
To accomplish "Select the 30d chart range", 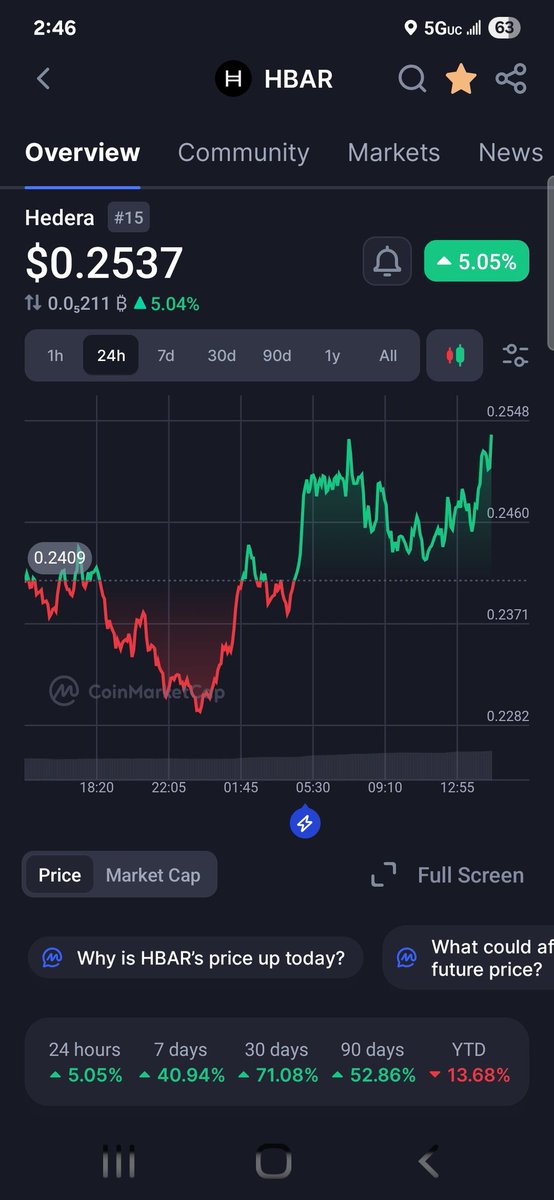I will click(x=221, y=355).
